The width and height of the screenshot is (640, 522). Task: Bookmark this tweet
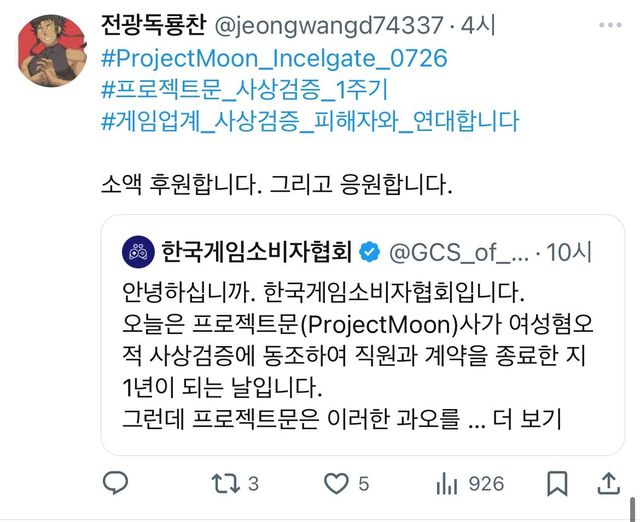coord(557,484)
